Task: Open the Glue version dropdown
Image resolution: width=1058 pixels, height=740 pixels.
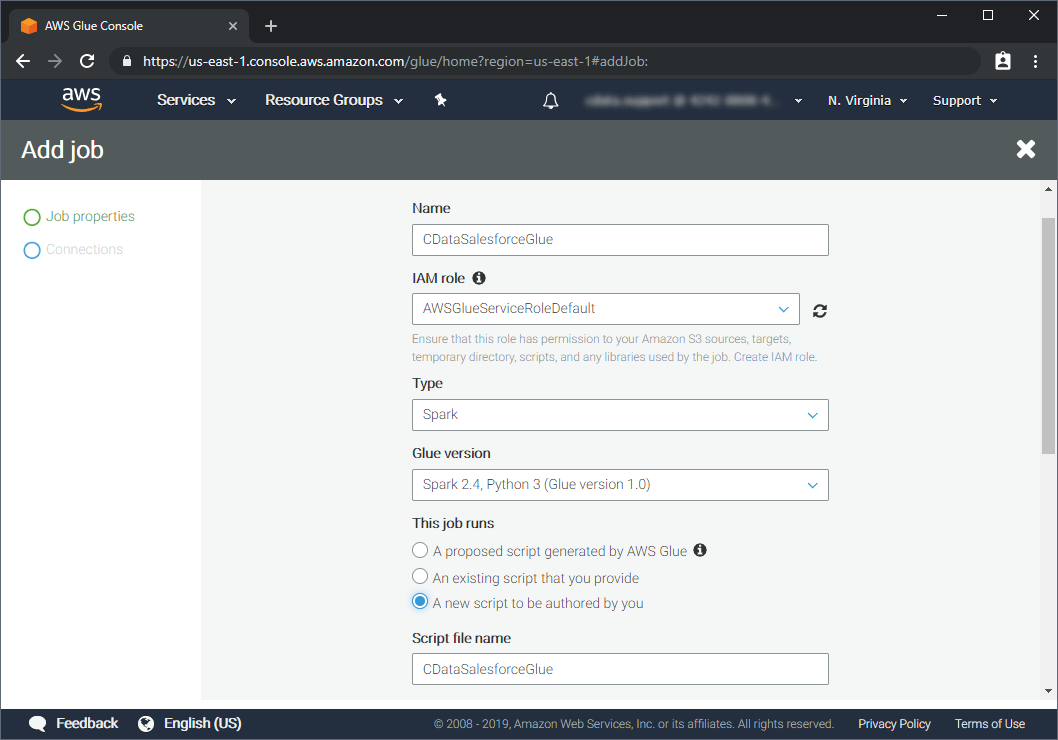Action: coord(619,485)
